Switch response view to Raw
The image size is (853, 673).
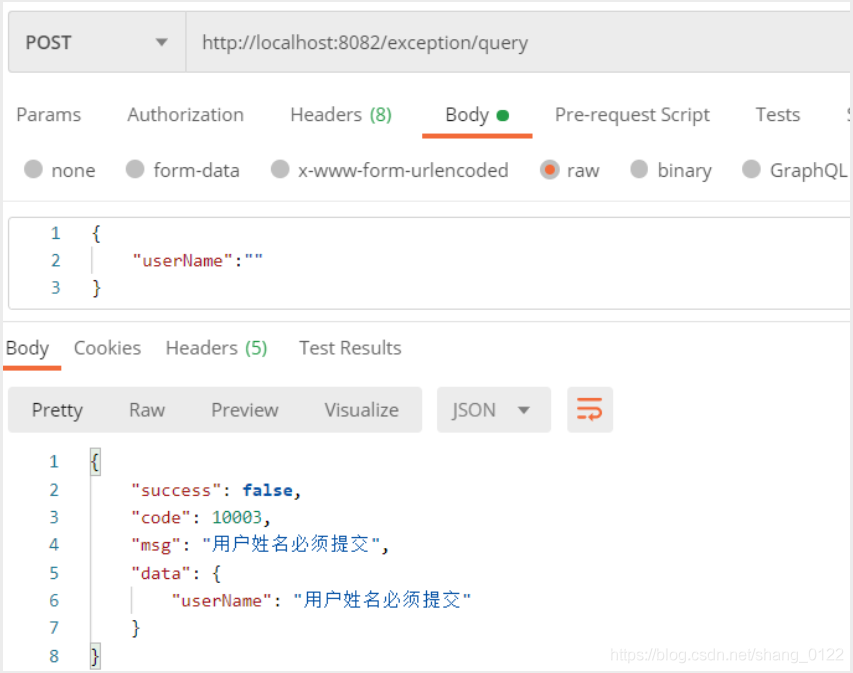coord(147,410)
